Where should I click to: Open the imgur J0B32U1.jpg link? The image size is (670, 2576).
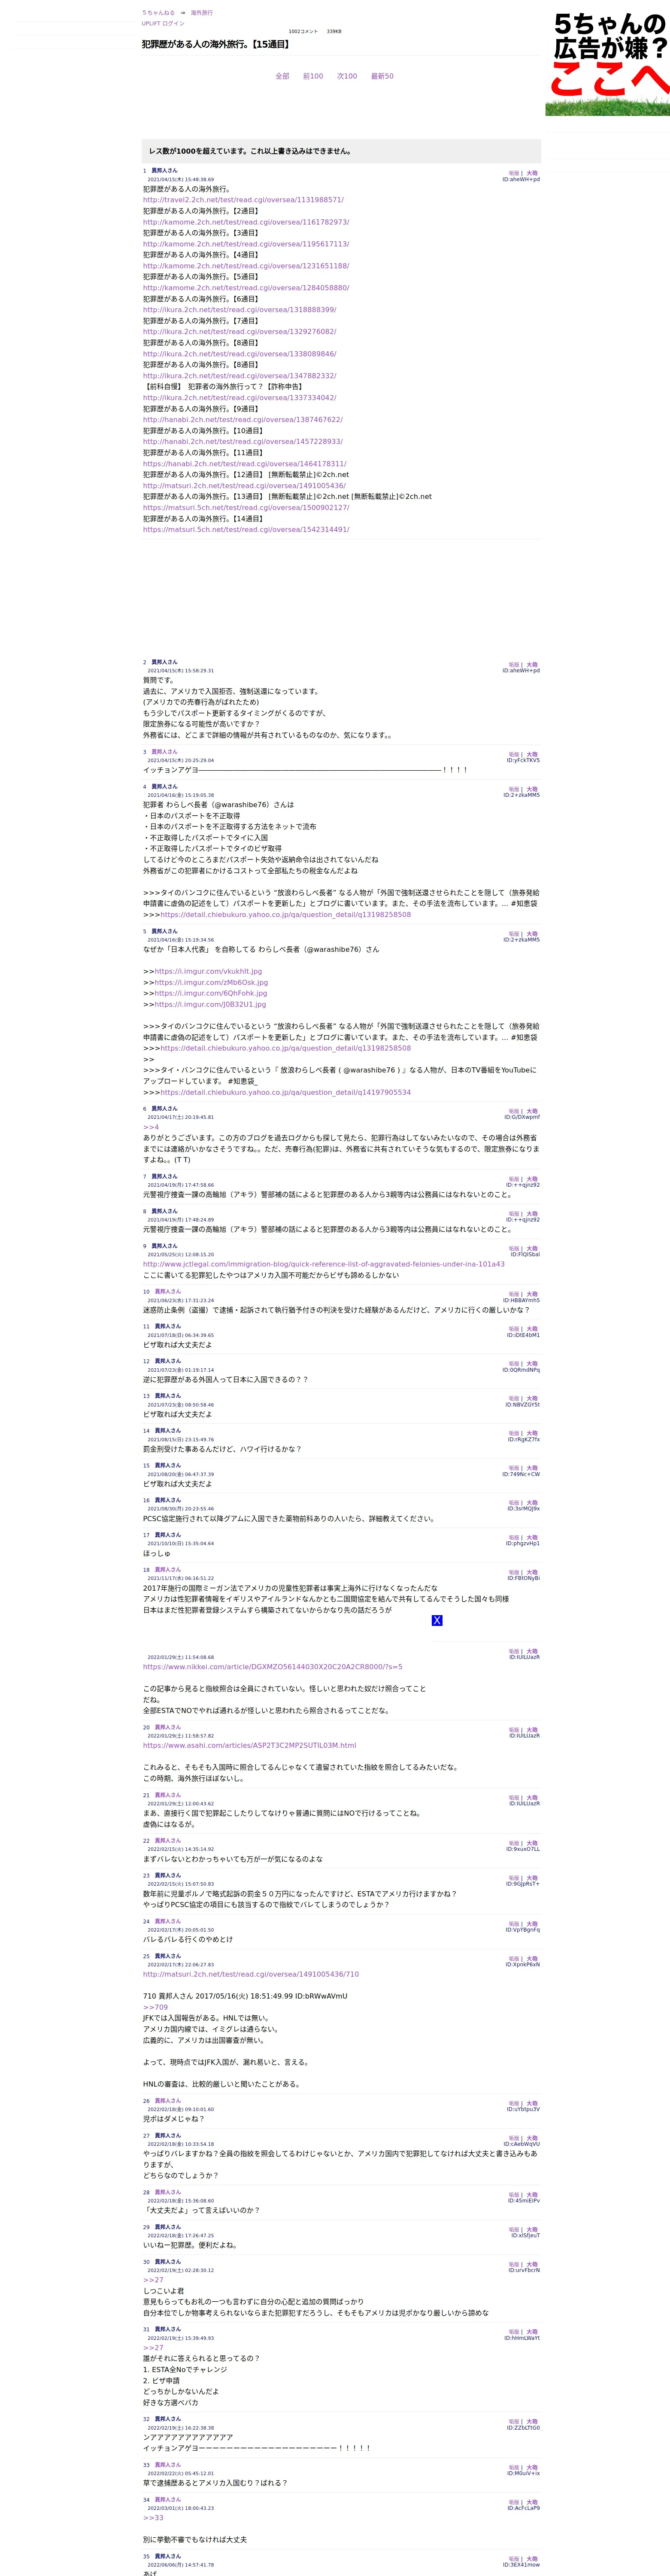tap(210, 1004)
